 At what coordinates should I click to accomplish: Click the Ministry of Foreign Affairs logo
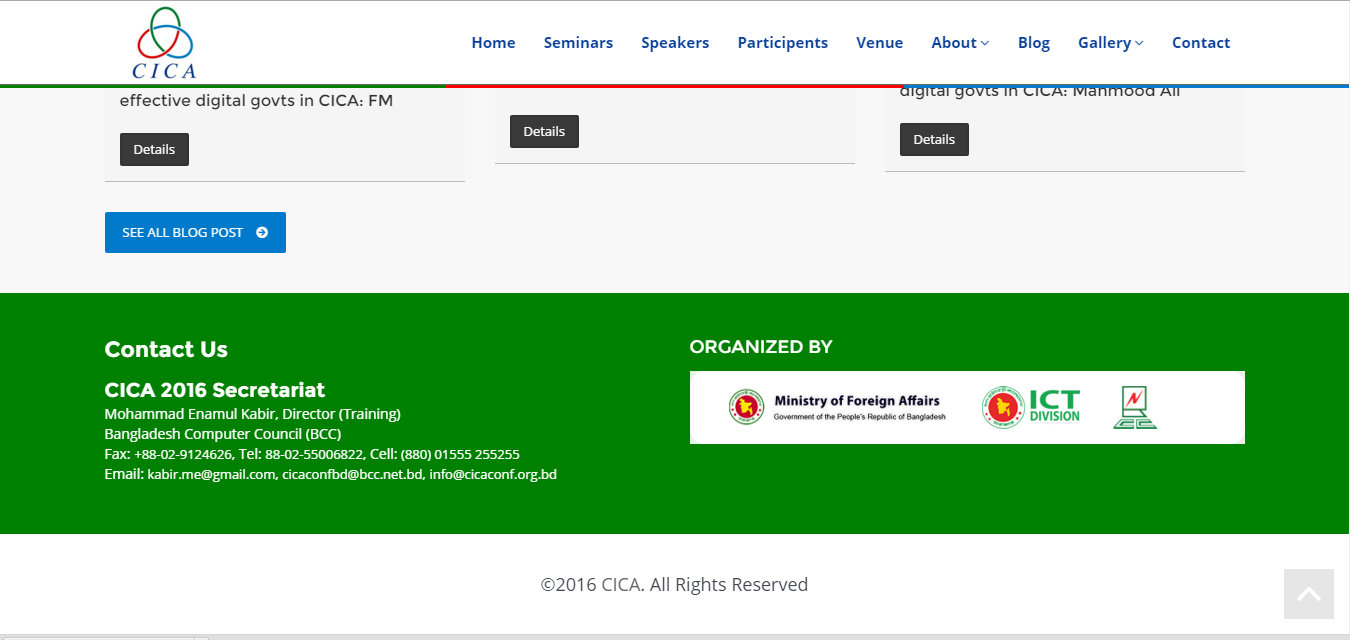click(837, 407)
